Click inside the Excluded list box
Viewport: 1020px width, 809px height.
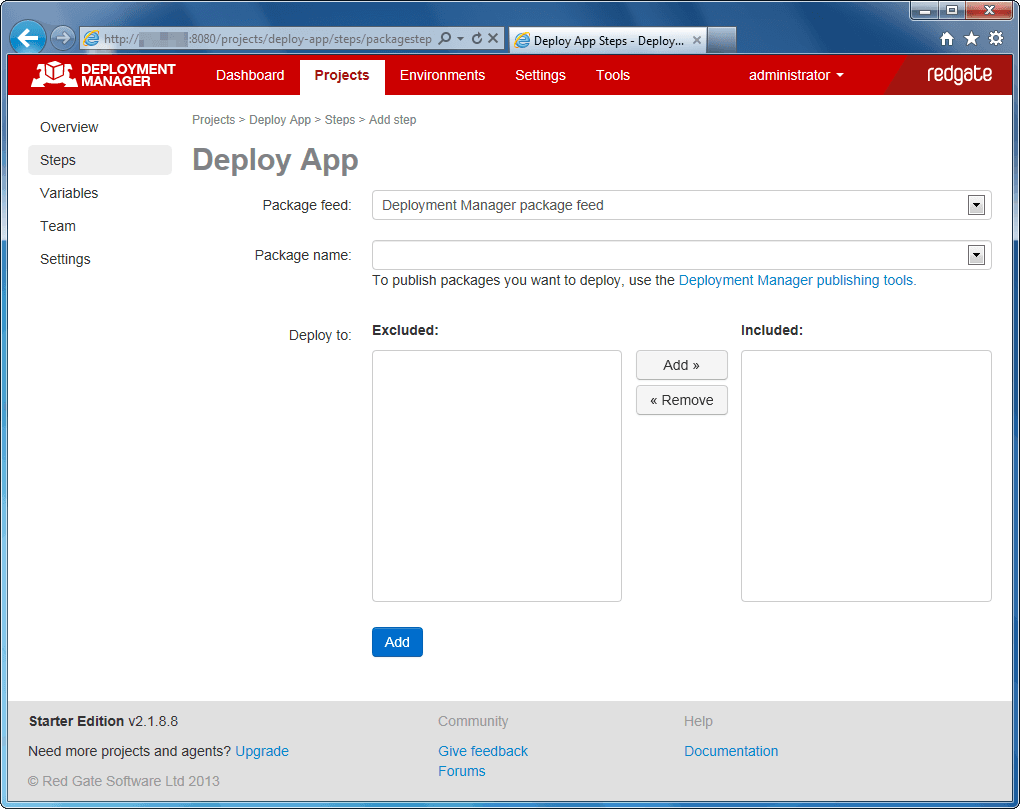tap(497, 476)
